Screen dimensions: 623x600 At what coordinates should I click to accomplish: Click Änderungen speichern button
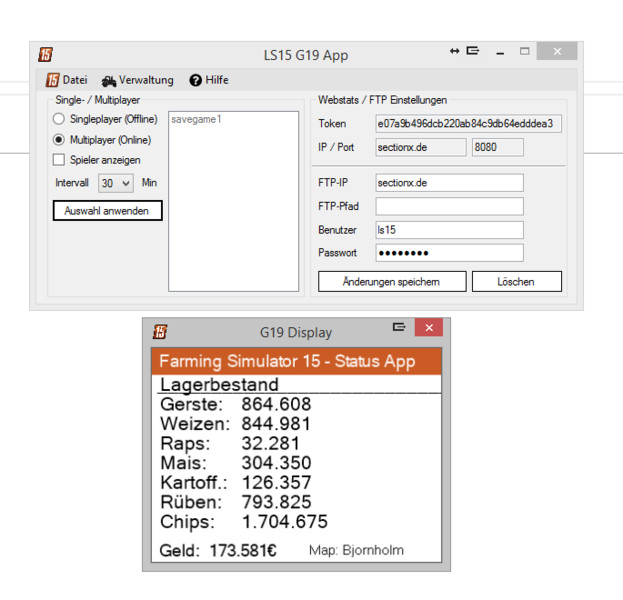click(392, 282)
